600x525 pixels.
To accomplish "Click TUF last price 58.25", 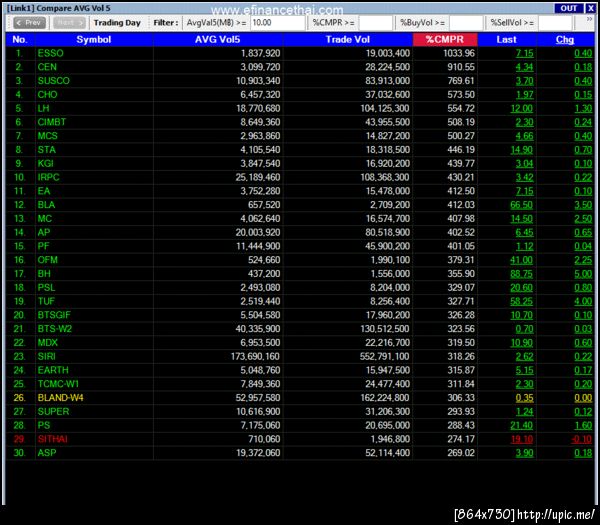I will (522, 301).
